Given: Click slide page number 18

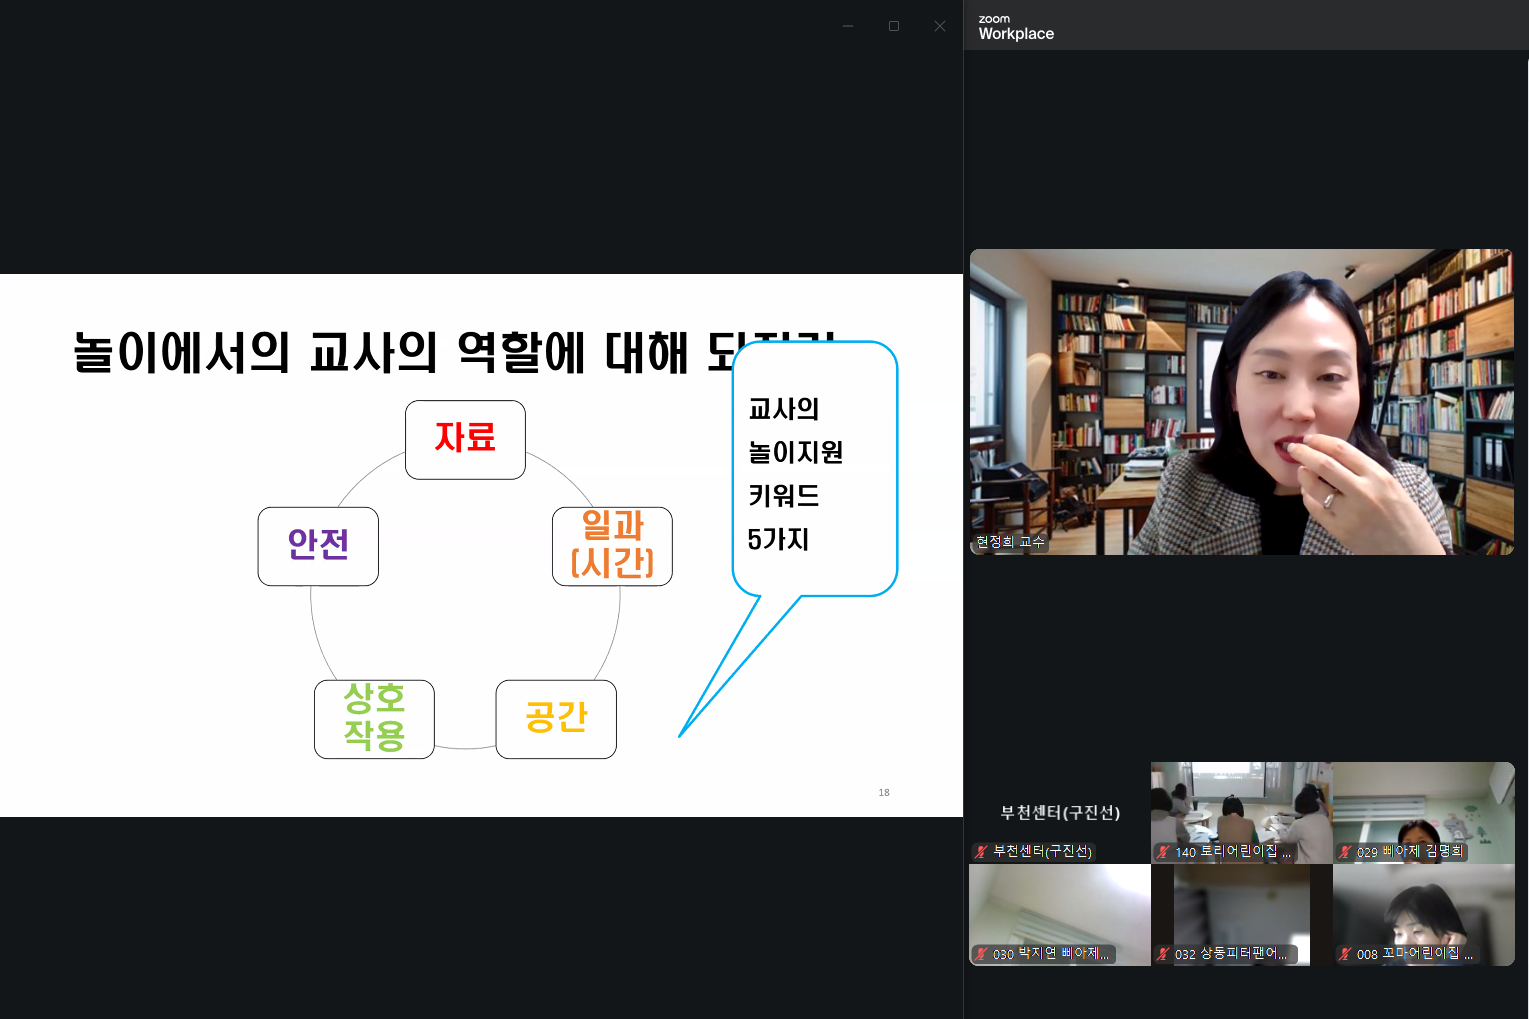Looking at the screenshot, I should pyautogui.click(x=884, y=792).
